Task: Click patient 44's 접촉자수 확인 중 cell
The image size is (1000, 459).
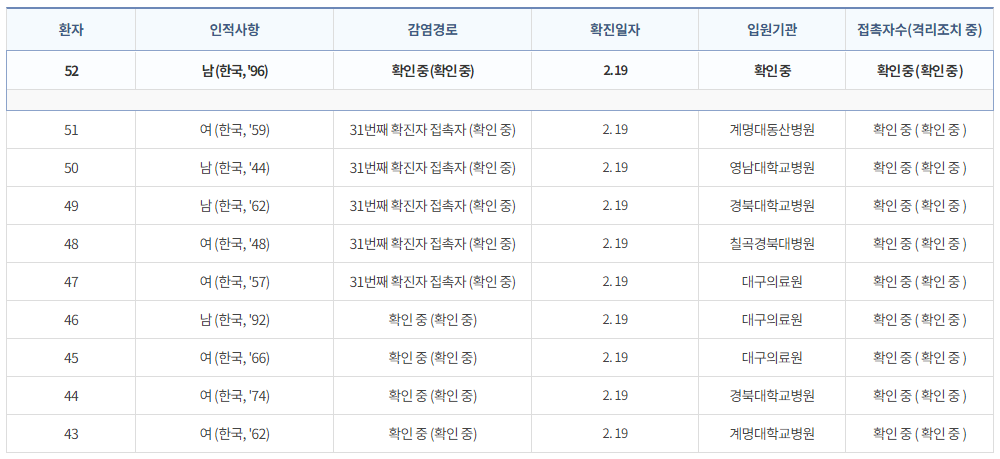Action: [920, 396]
